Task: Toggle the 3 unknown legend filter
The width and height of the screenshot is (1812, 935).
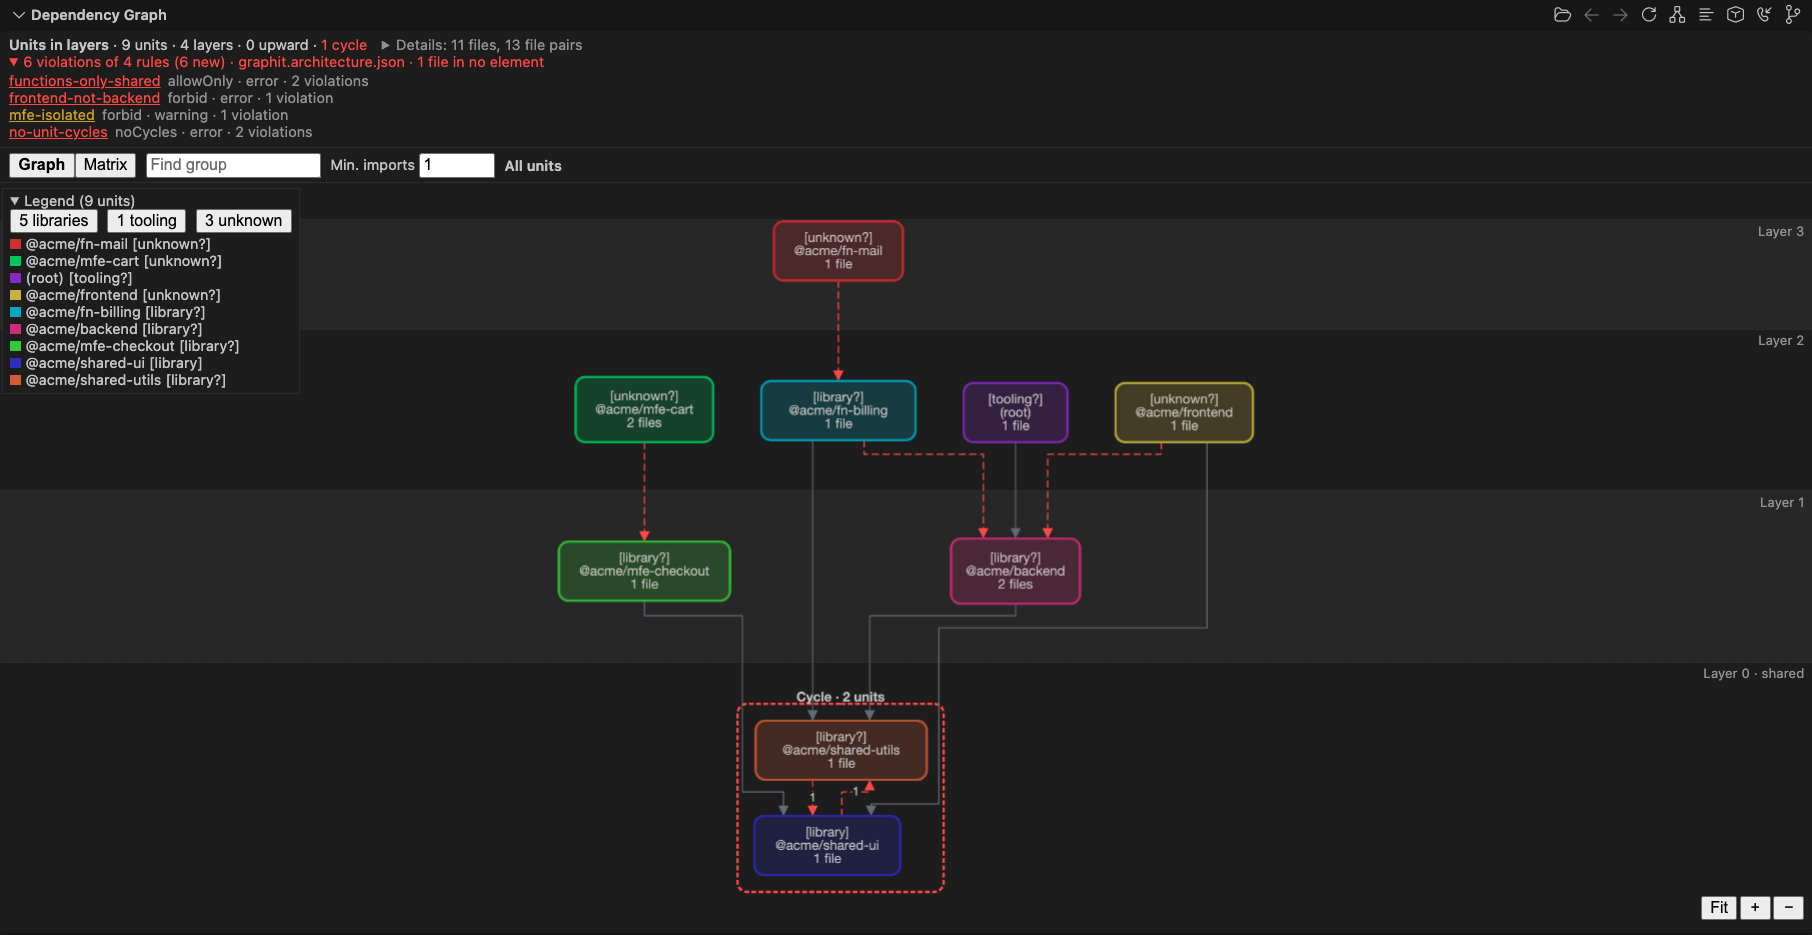Action: point(244,221)
